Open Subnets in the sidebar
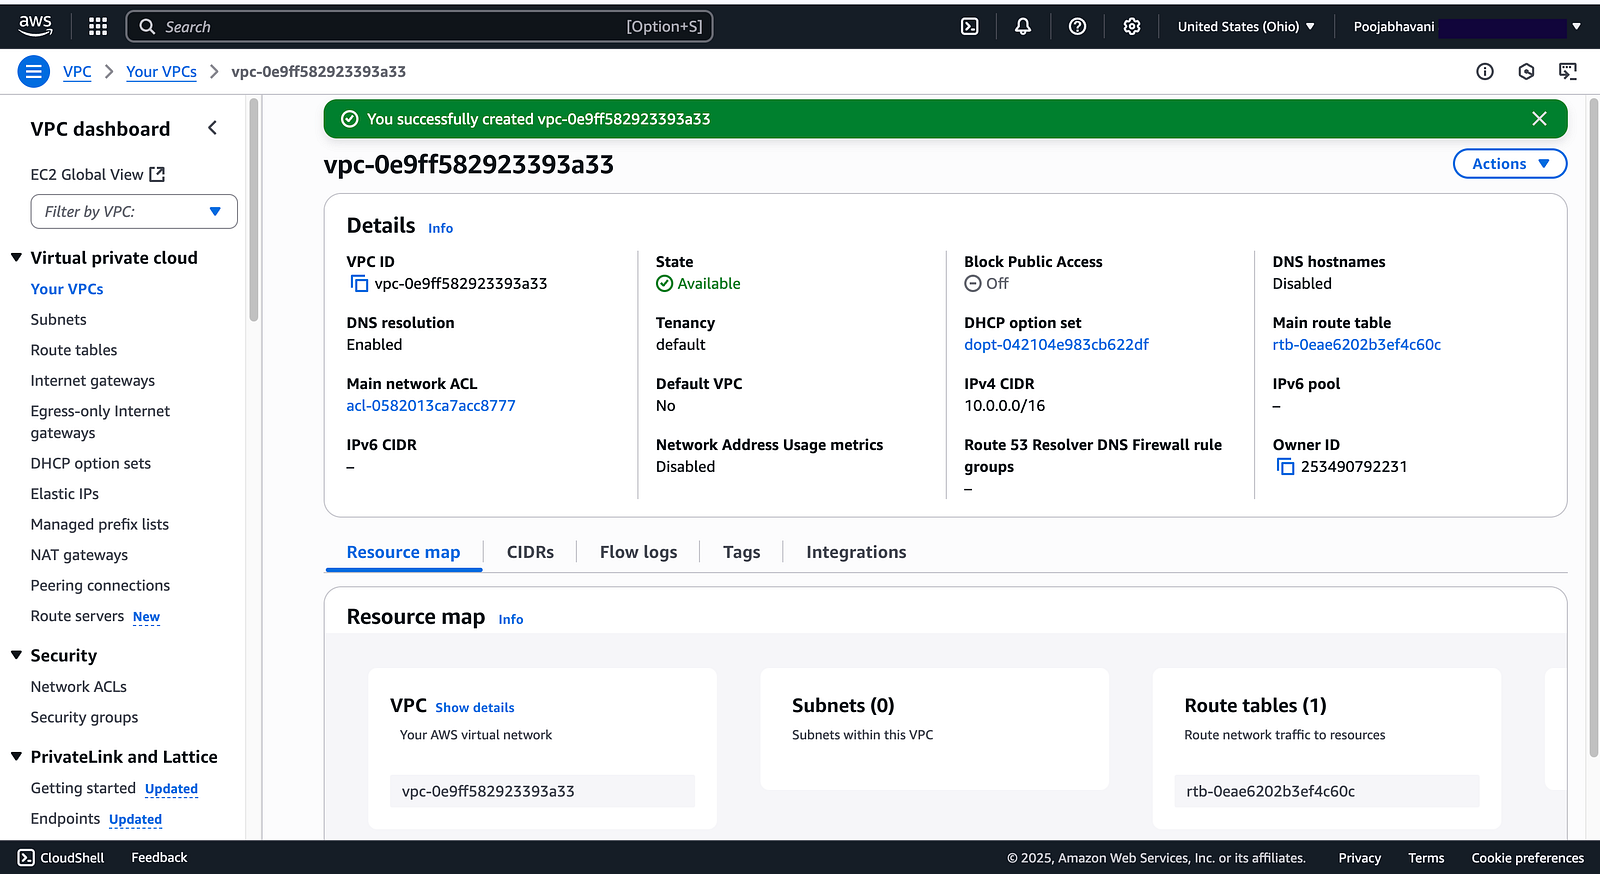 (59, 320)
